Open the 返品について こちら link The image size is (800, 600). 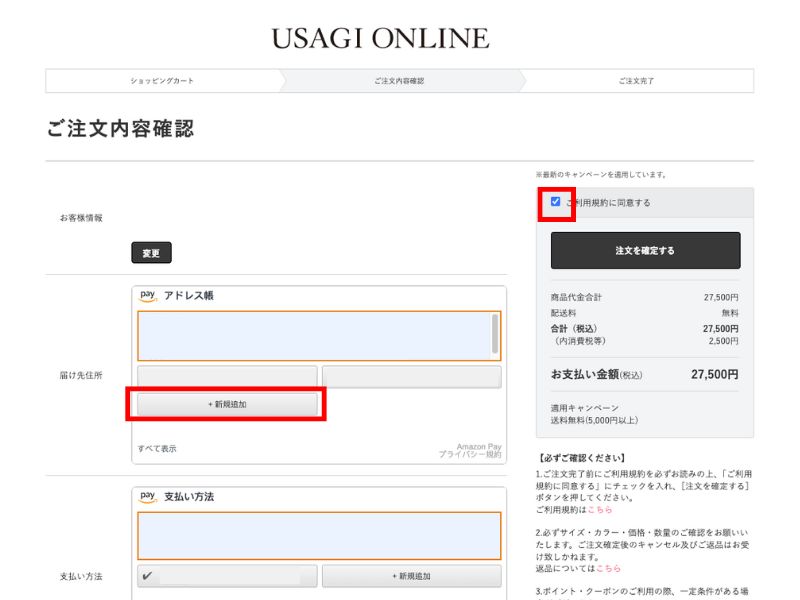click(609, 568)
